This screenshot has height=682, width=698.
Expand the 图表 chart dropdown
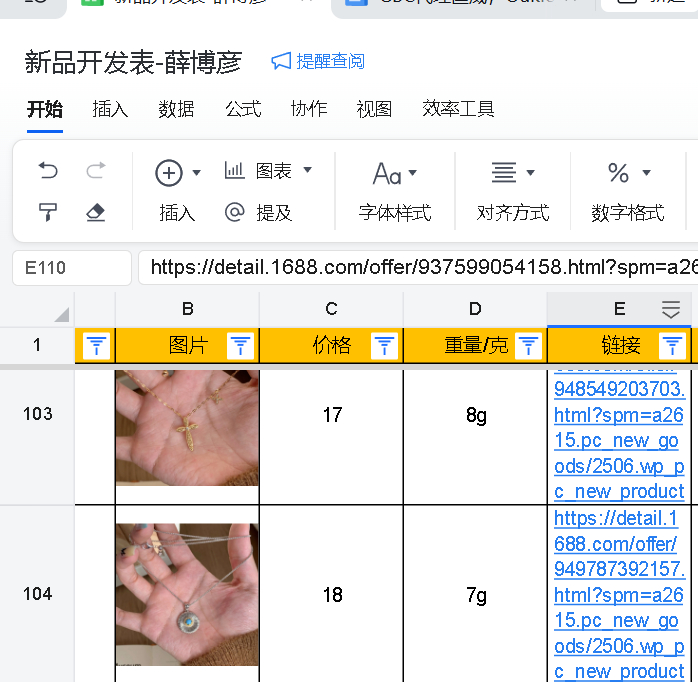(x=307, y=171)
